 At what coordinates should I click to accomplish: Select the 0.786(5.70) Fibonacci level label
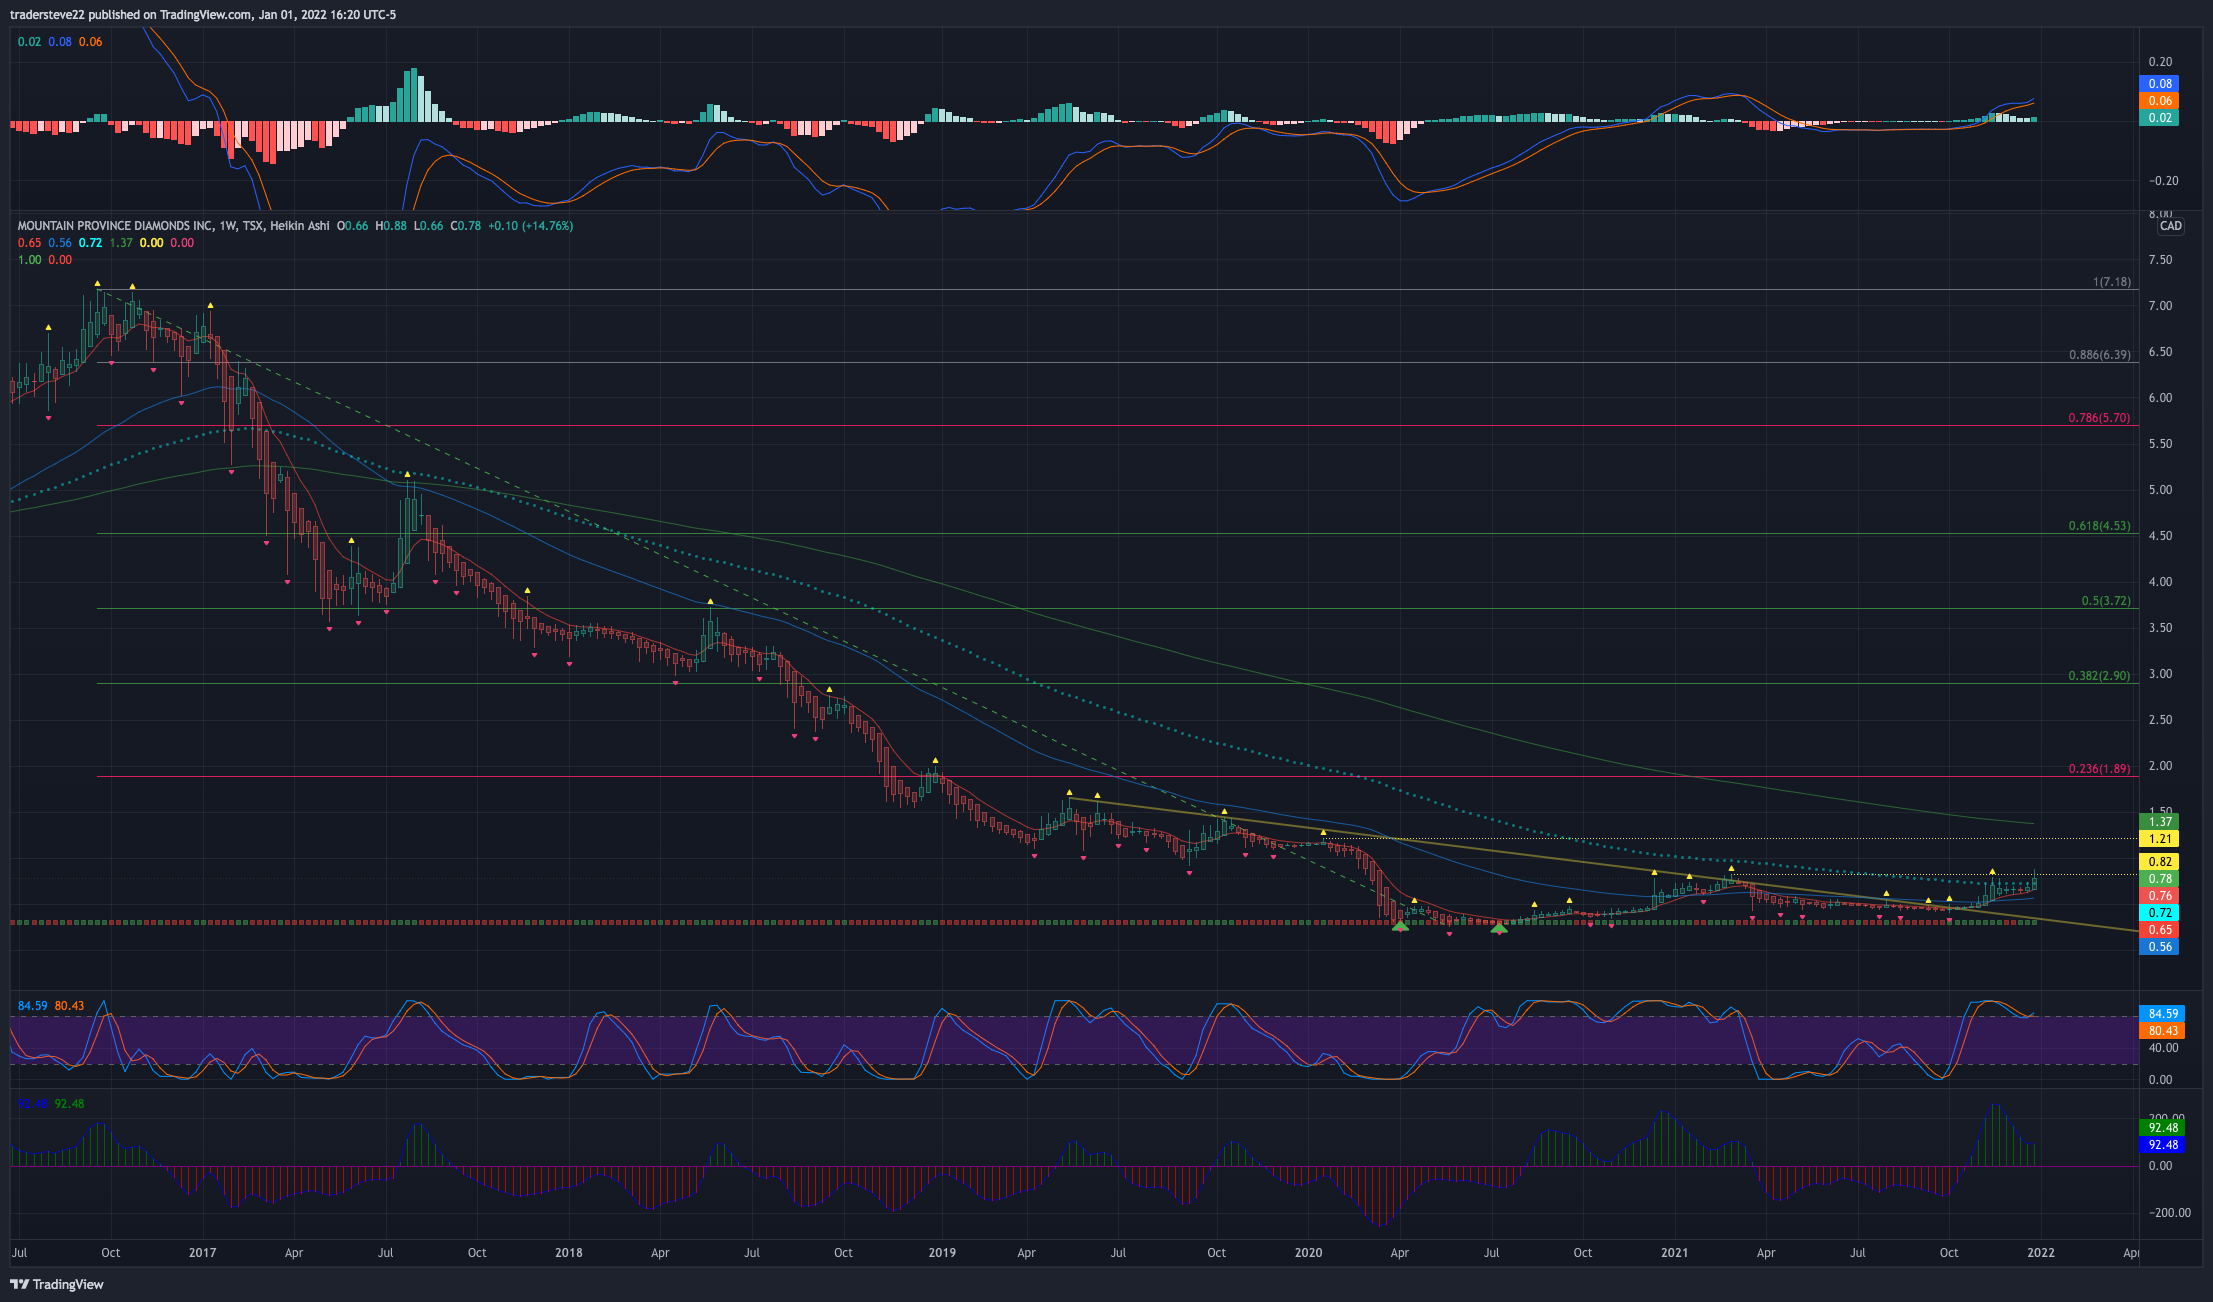click(2100, 418)
